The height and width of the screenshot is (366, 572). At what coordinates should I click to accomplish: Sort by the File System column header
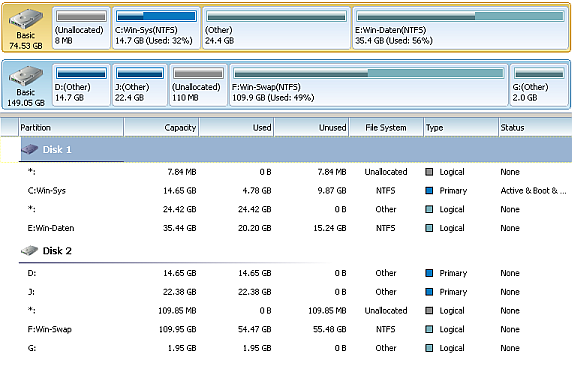386,127
